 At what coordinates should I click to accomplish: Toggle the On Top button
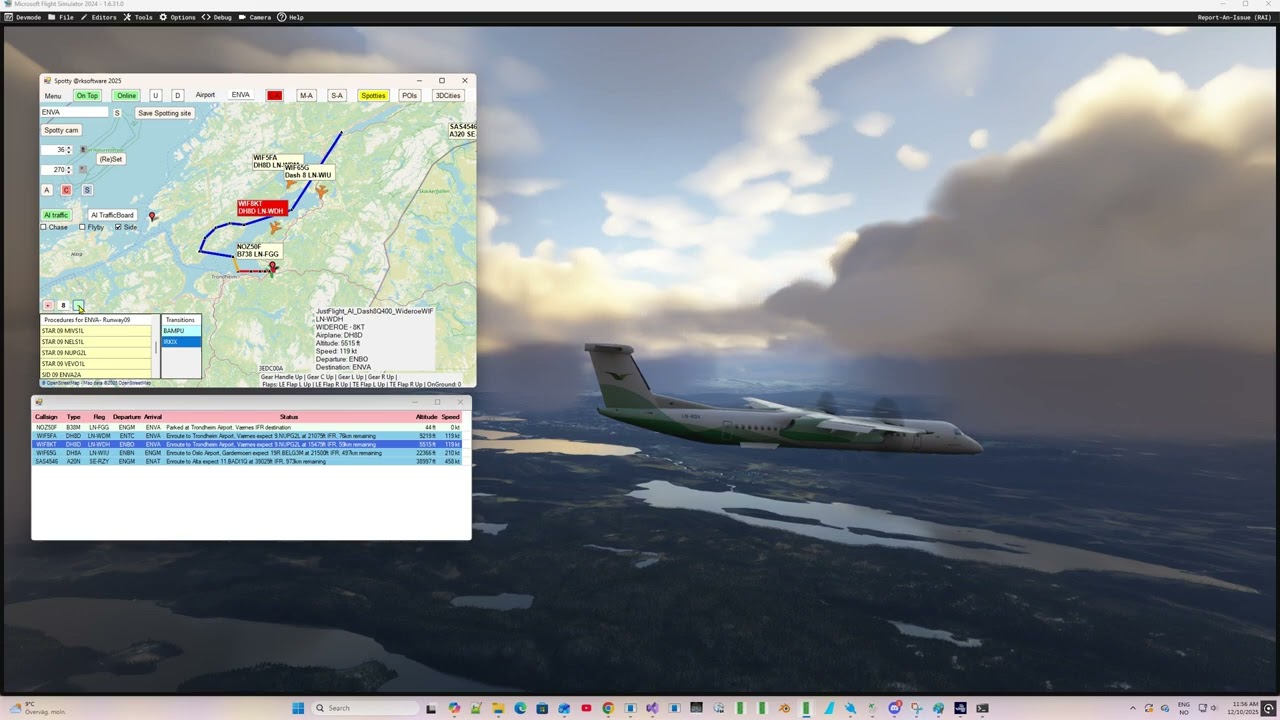[x=87, y=96]
